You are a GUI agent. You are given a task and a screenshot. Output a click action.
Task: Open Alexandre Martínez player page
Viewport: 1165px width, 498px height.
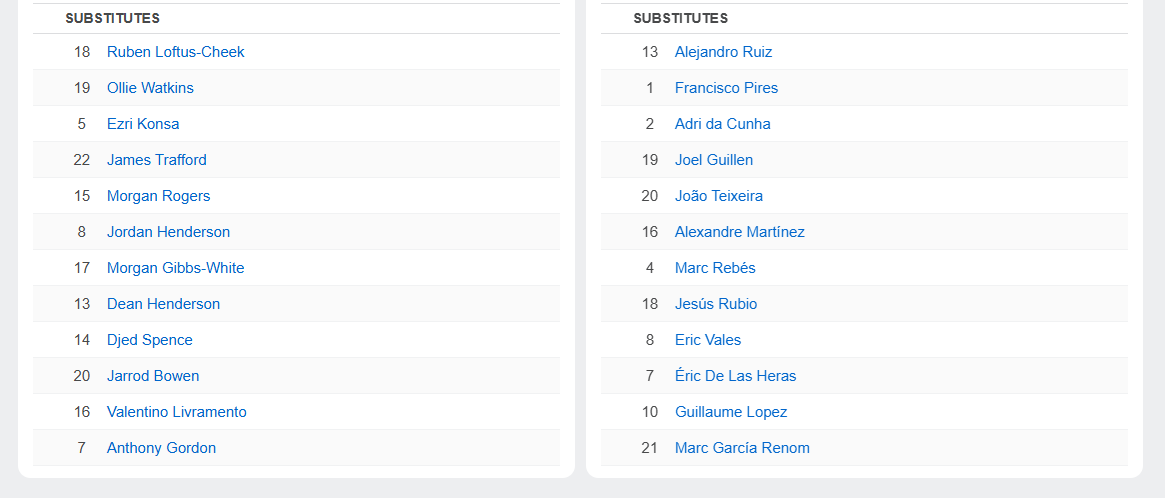(740, 232)
